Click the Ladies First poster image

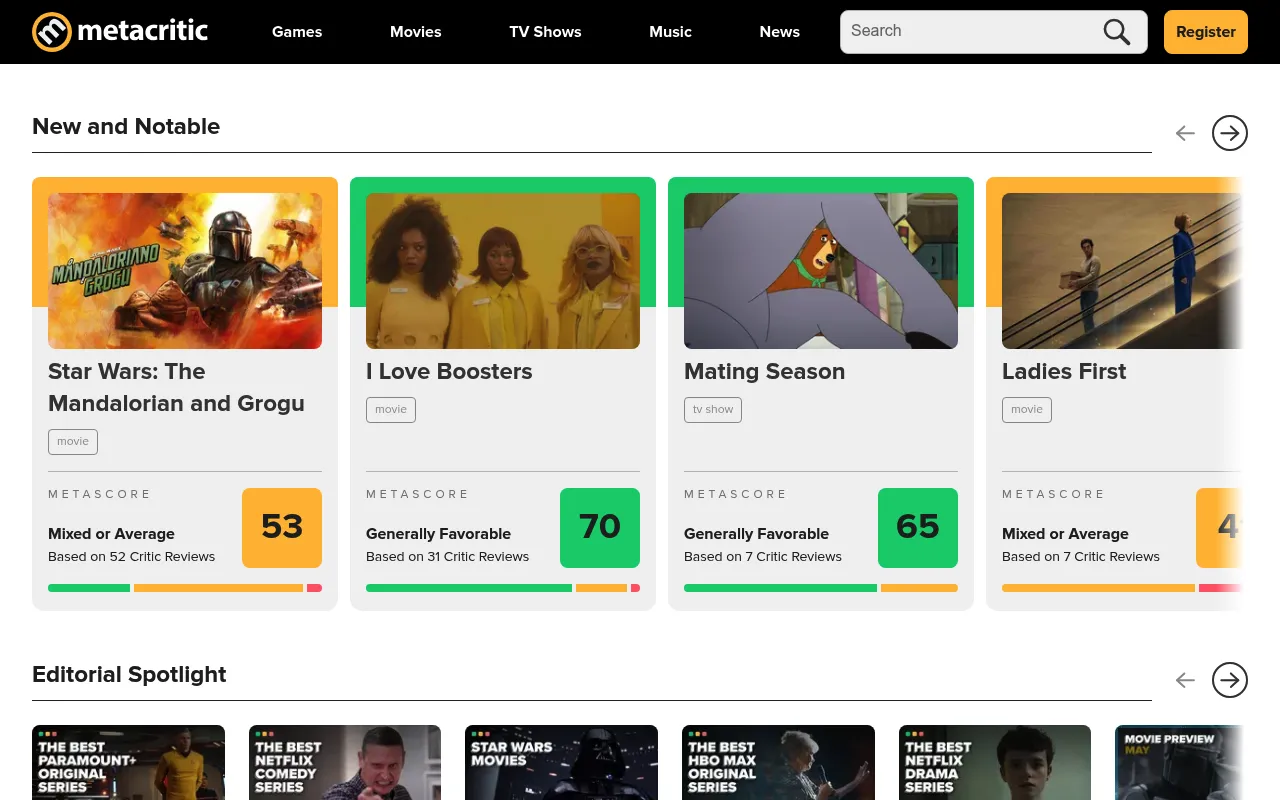click(1122, 271)
